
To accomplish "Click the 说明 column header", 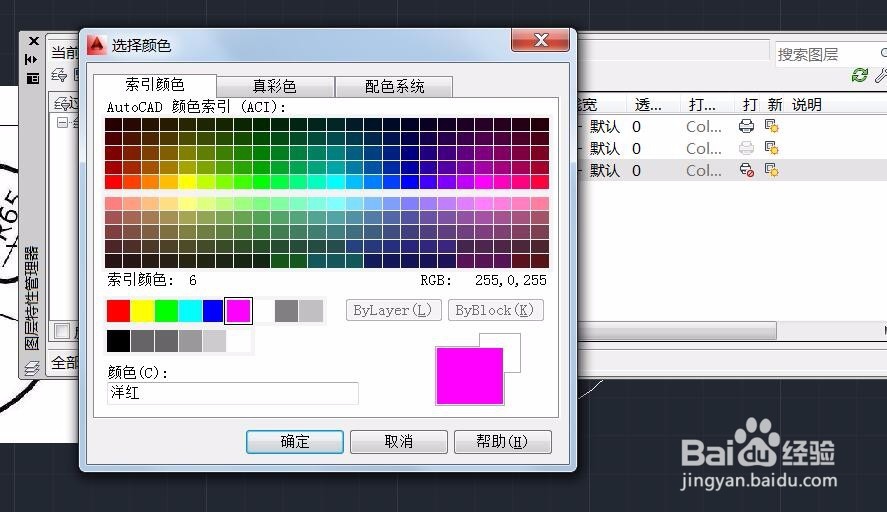I will click(x=807, y=105).
